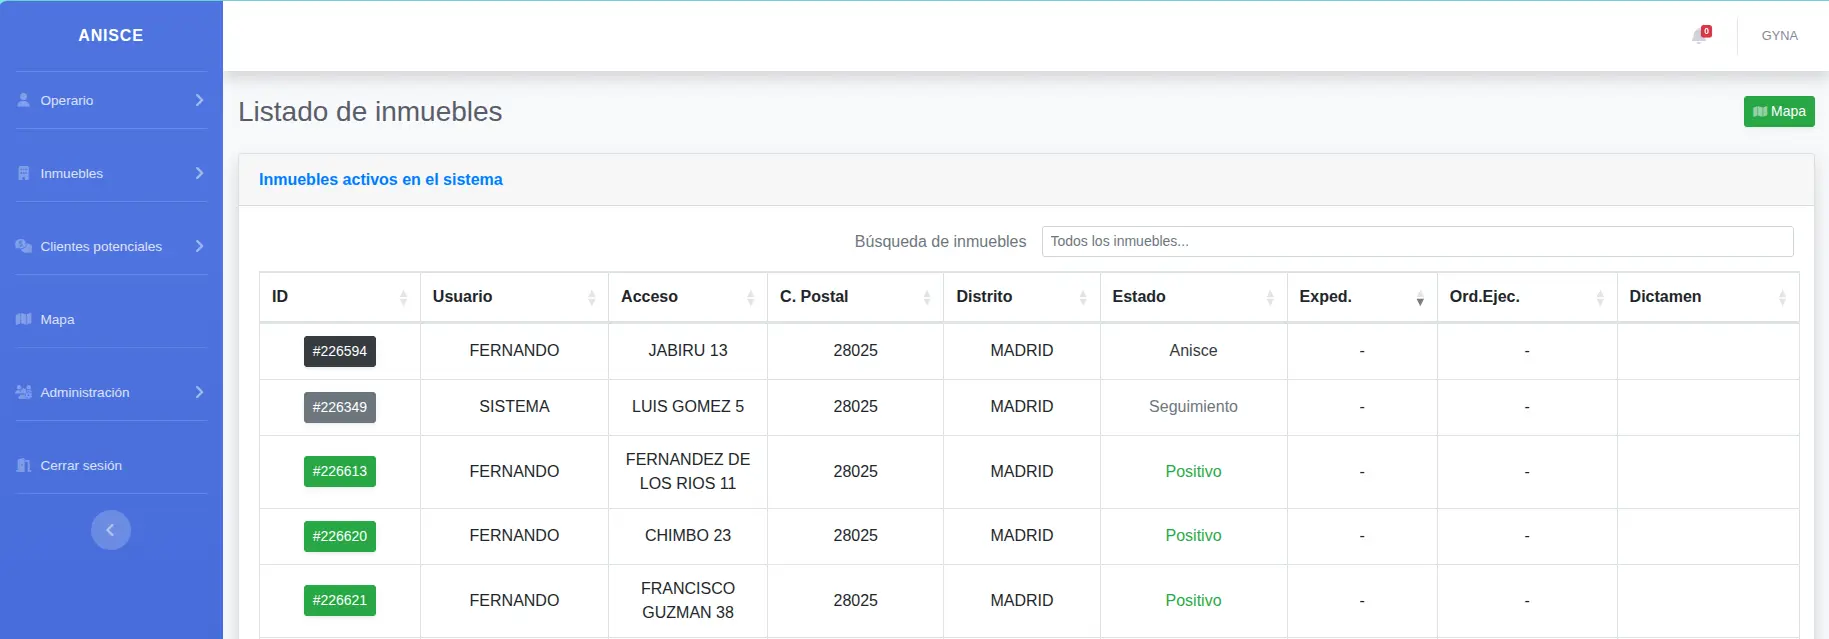
Task: Sort table by Estado column arrows
Action: 1270,297
